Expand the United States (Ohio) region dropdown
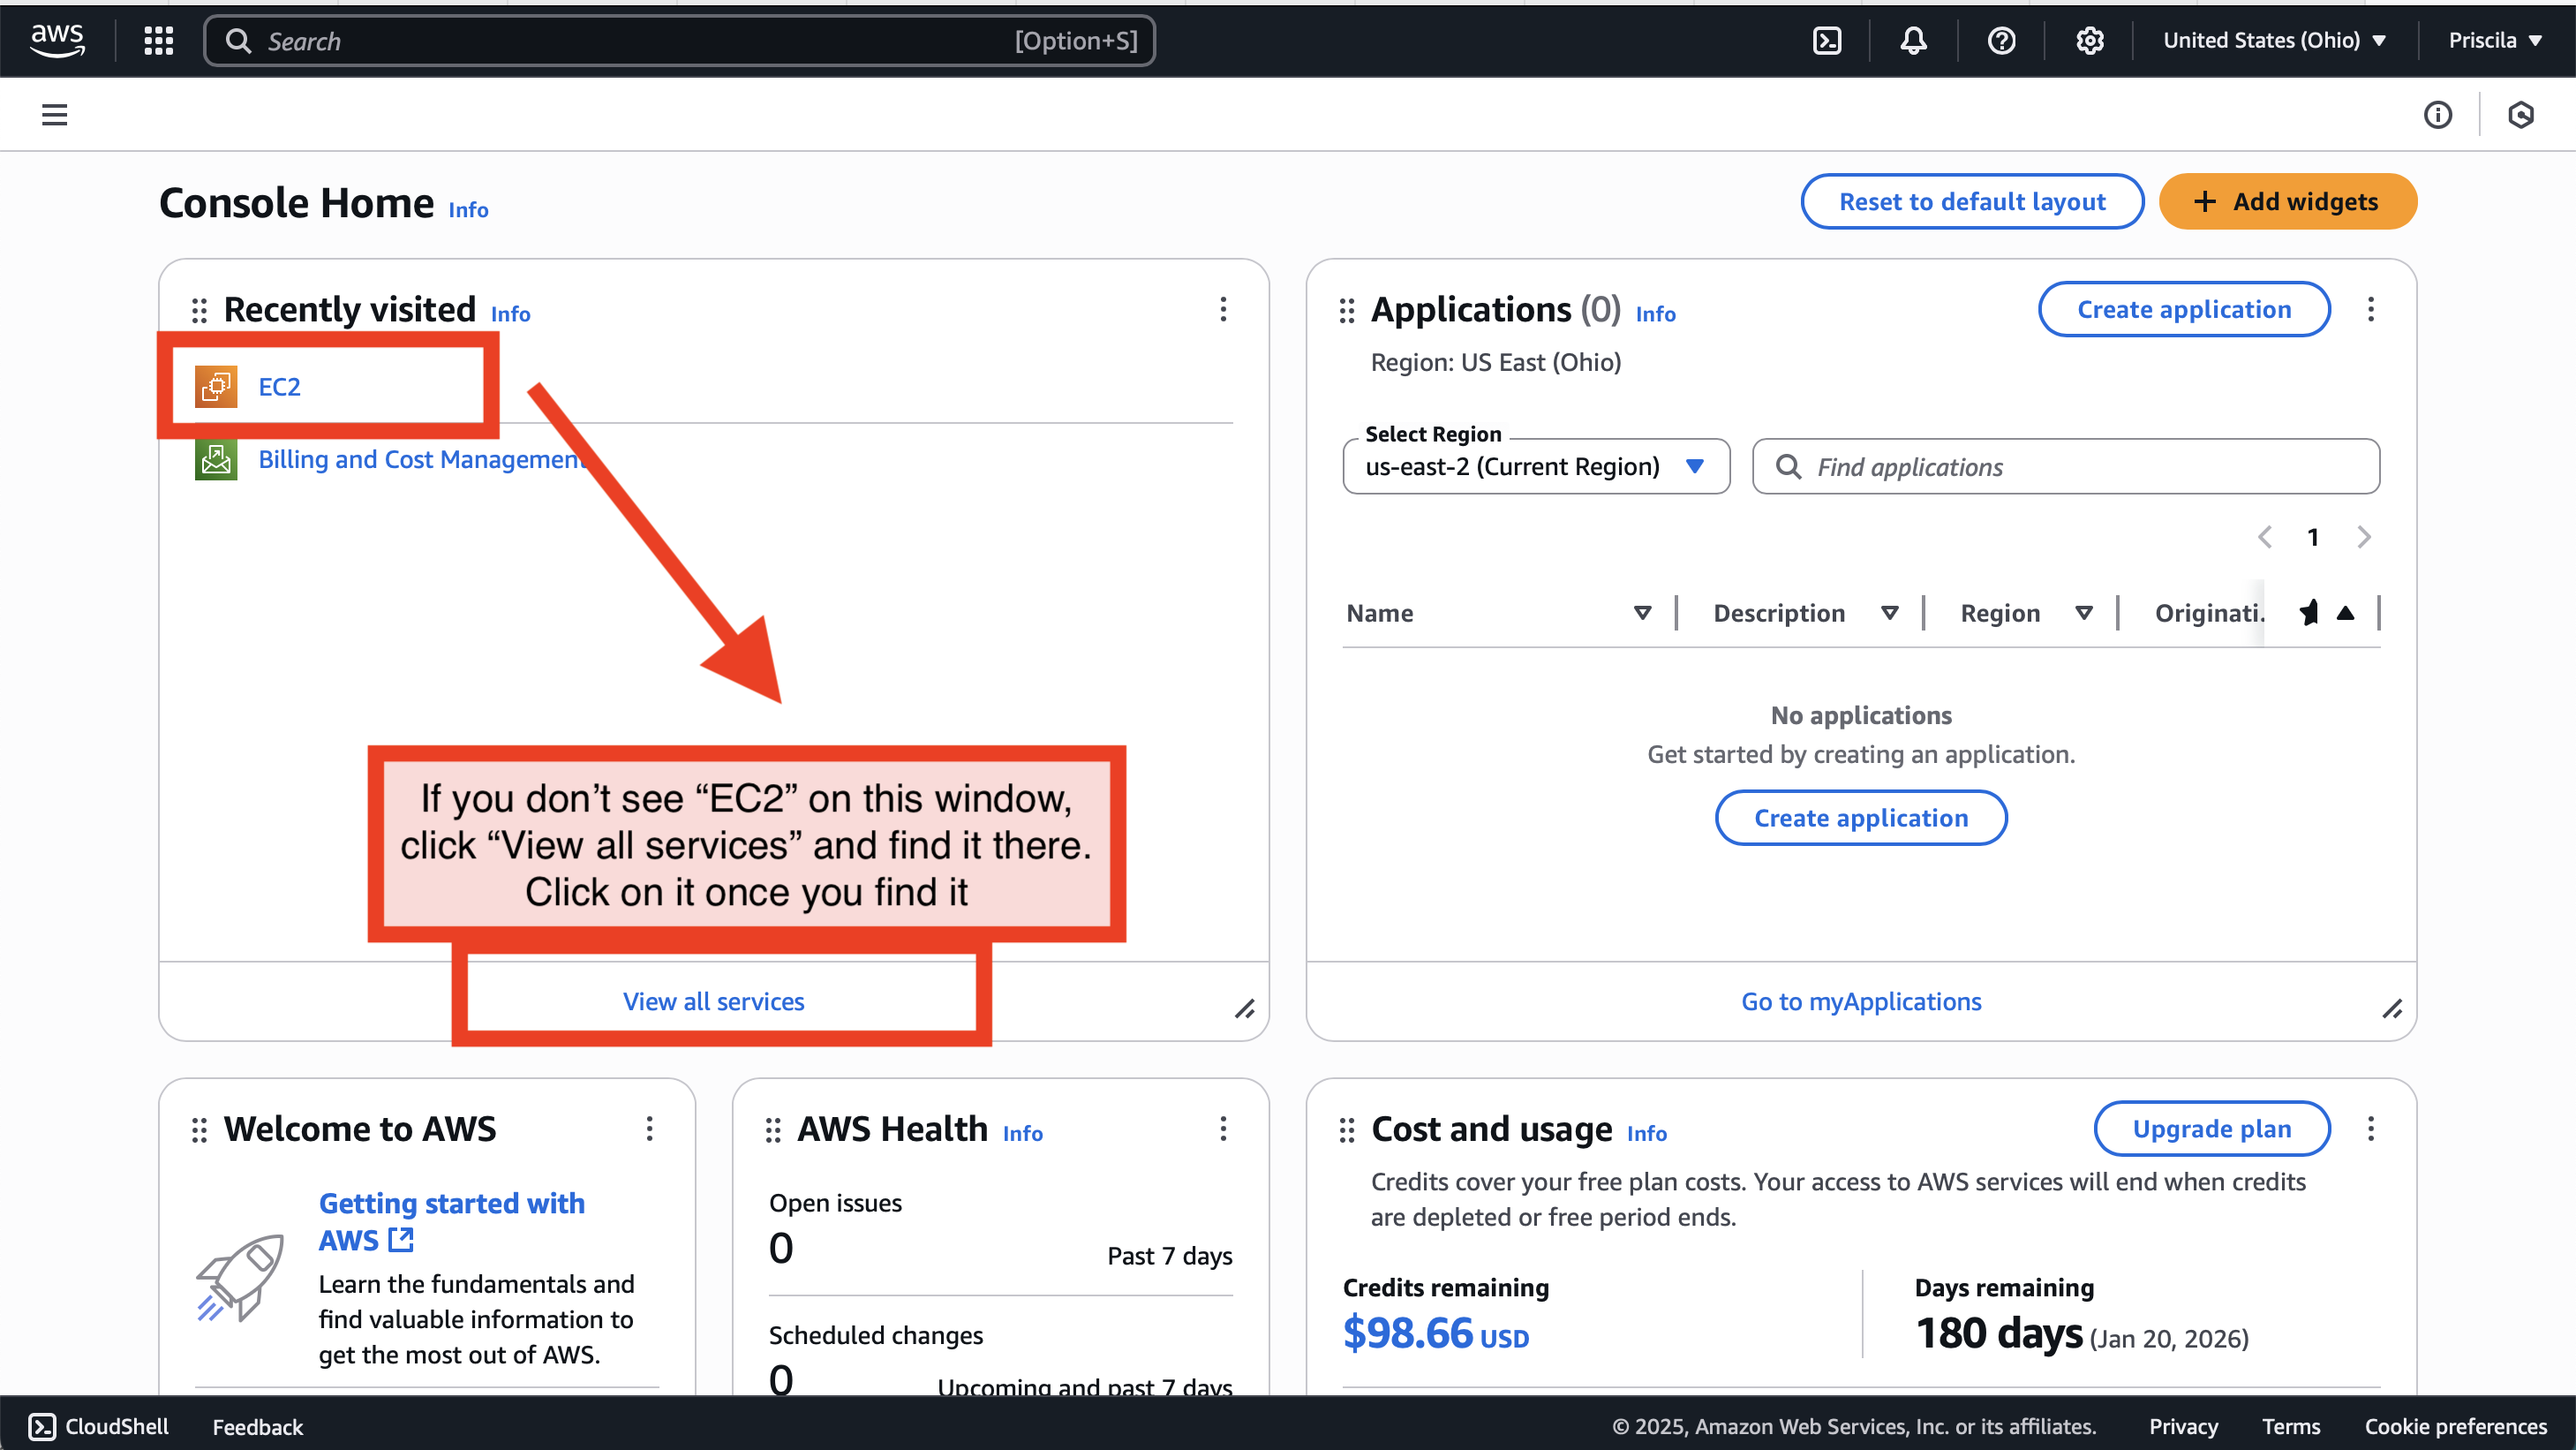Screen dimensions: 2576x1450 point(2274,41)
